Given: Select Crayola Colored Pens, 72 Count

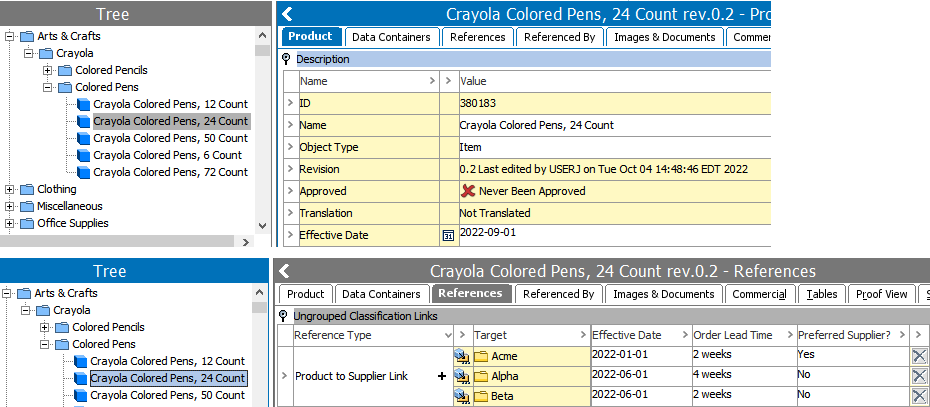Looking at the screenshot, I should coord(170,173).
